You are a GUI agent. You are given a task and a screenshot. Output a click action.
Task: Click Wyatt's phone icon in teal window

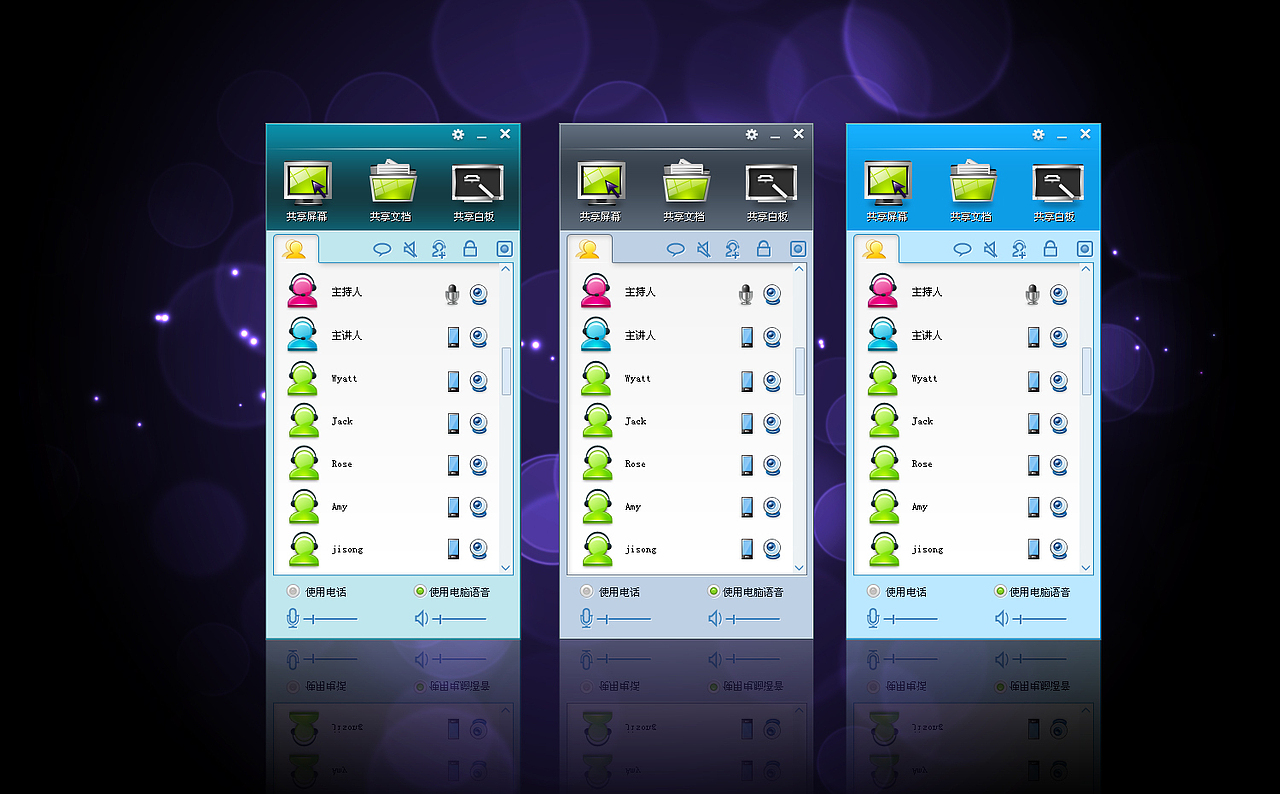[x=453, y=381]
